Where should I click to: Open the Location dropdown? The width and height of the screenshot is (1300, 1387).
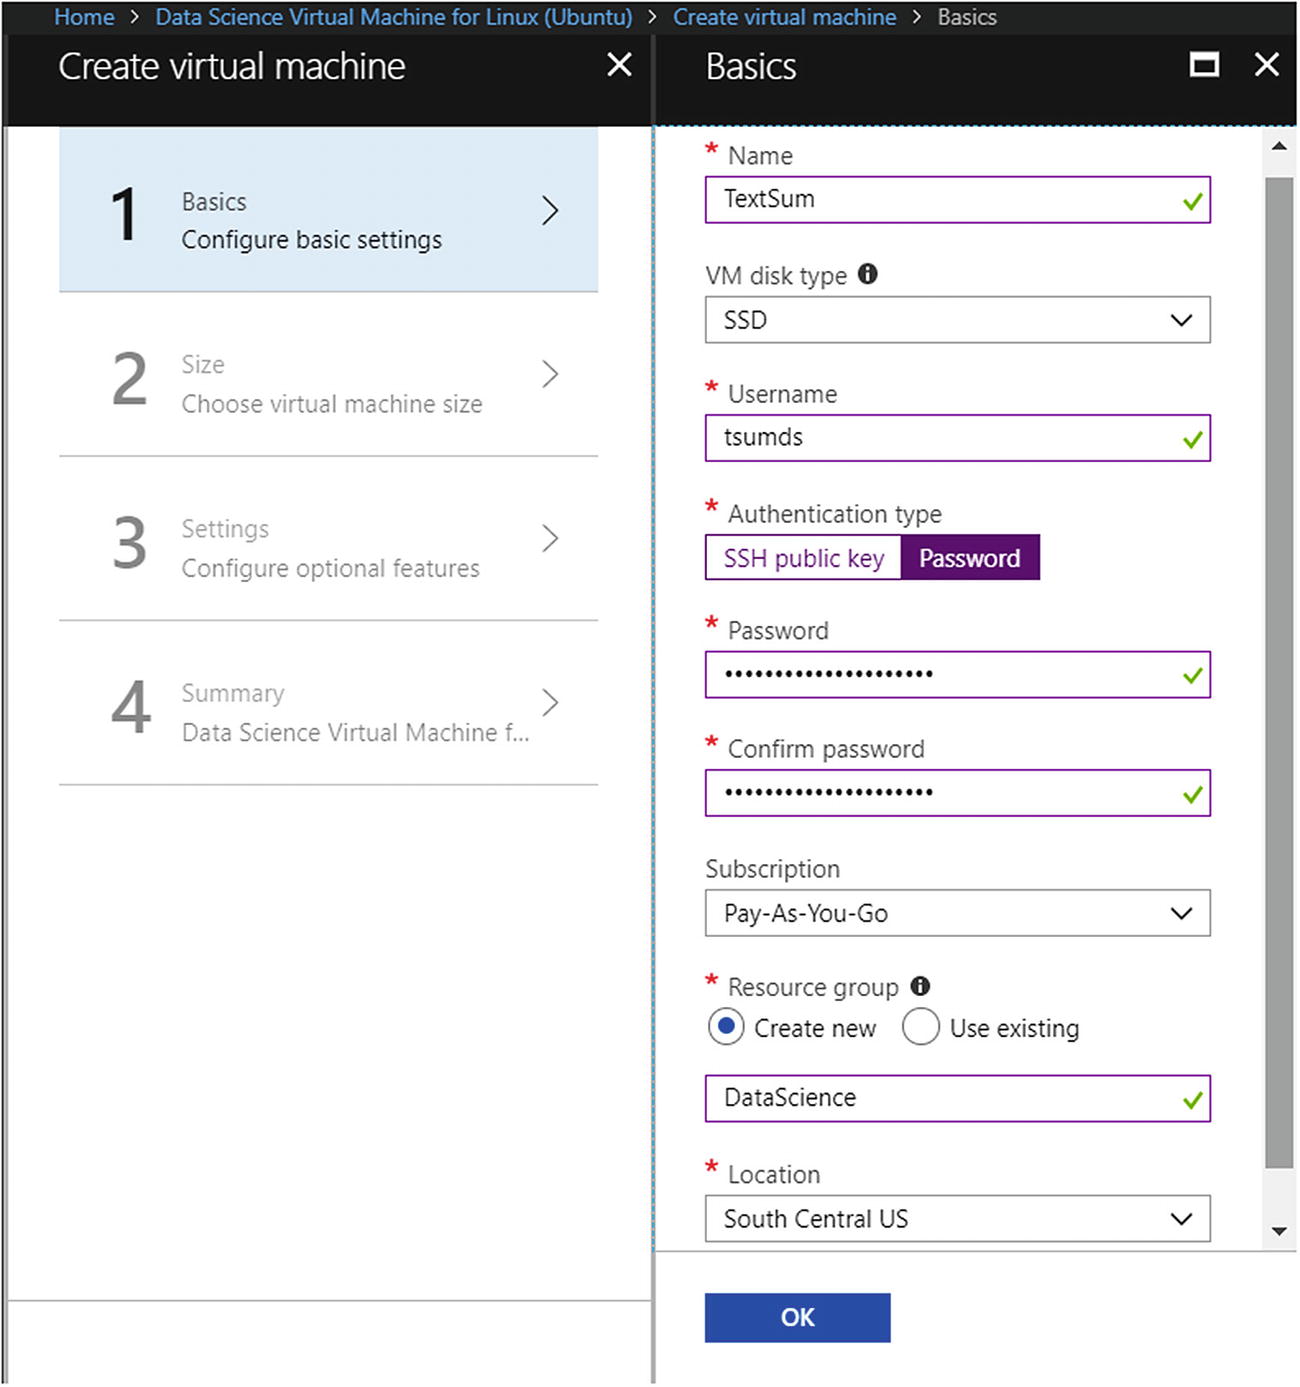click(x=957, y=1219)
